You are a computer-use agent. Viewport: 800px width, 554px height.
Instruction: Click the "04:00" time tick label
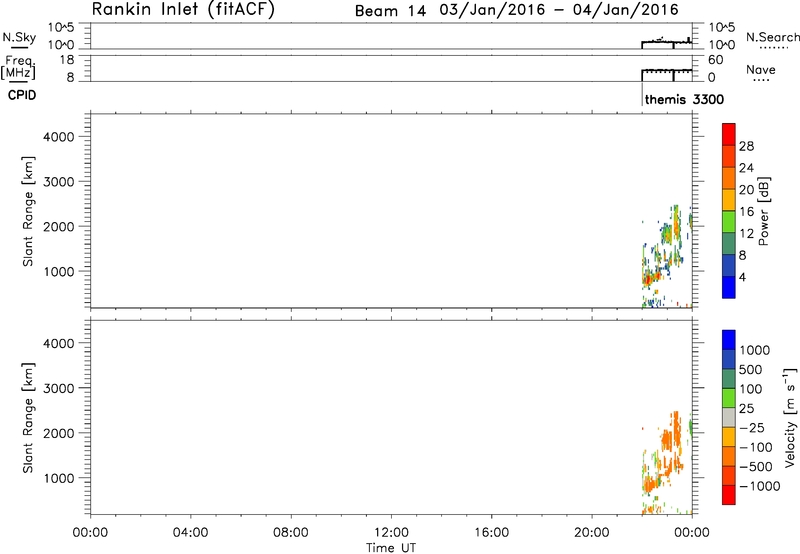(x=190, y=533)
